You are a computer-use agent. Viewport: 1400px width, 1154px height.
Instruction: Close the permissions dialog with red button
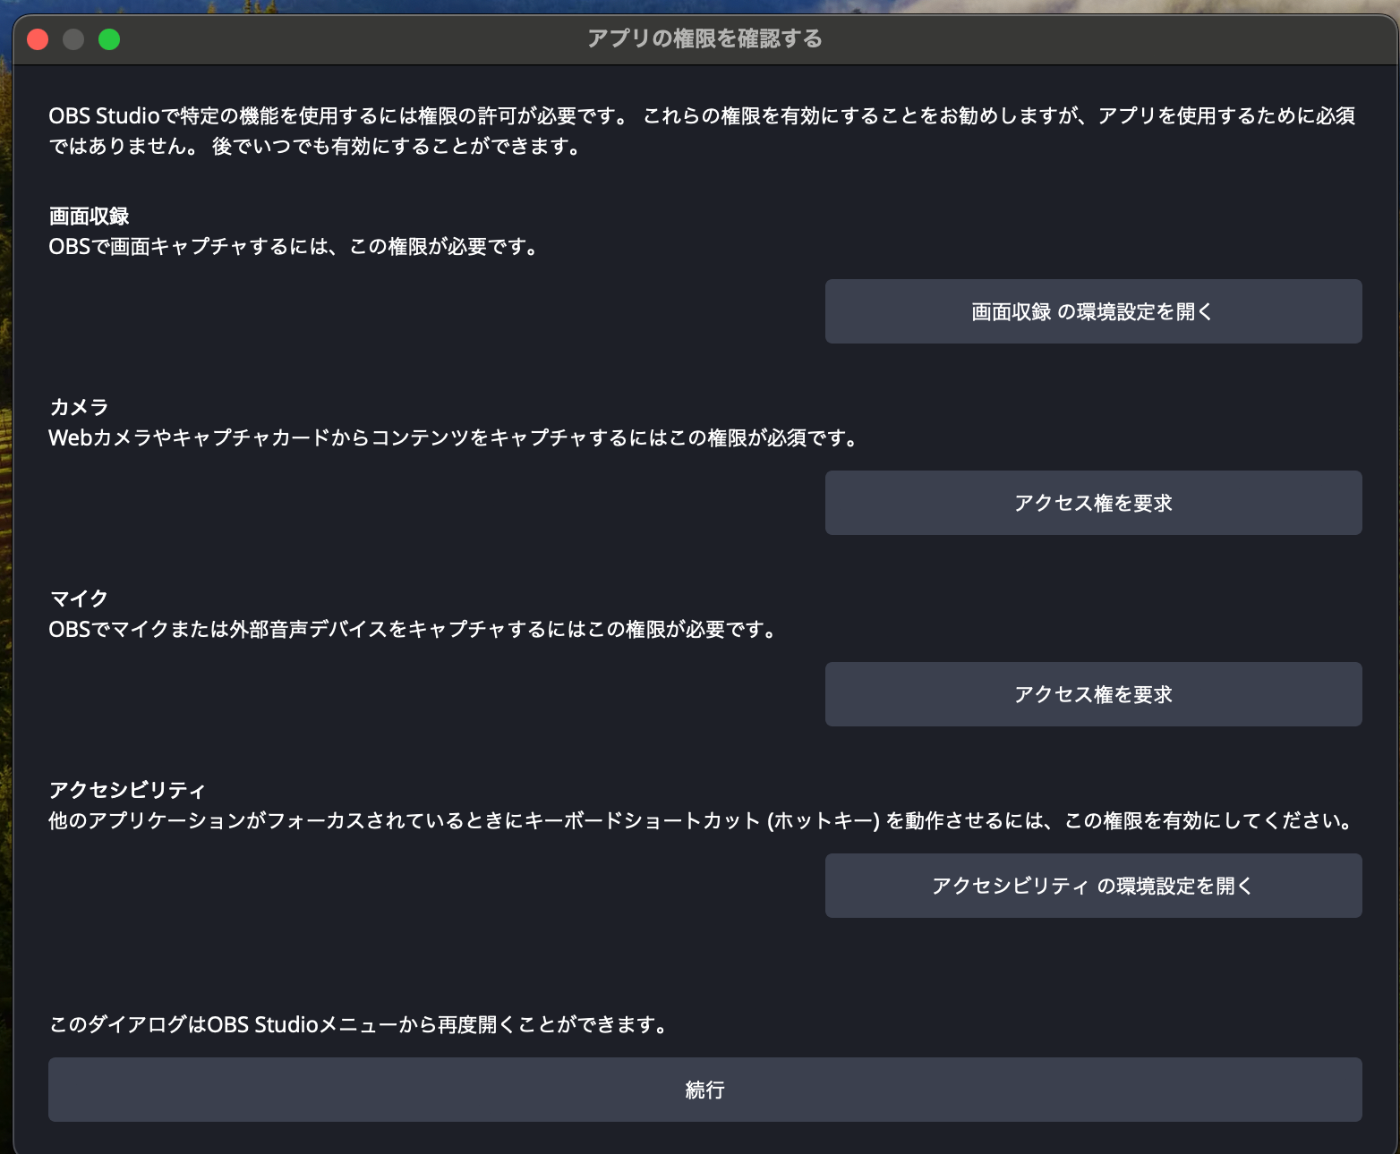pos(38,39)
